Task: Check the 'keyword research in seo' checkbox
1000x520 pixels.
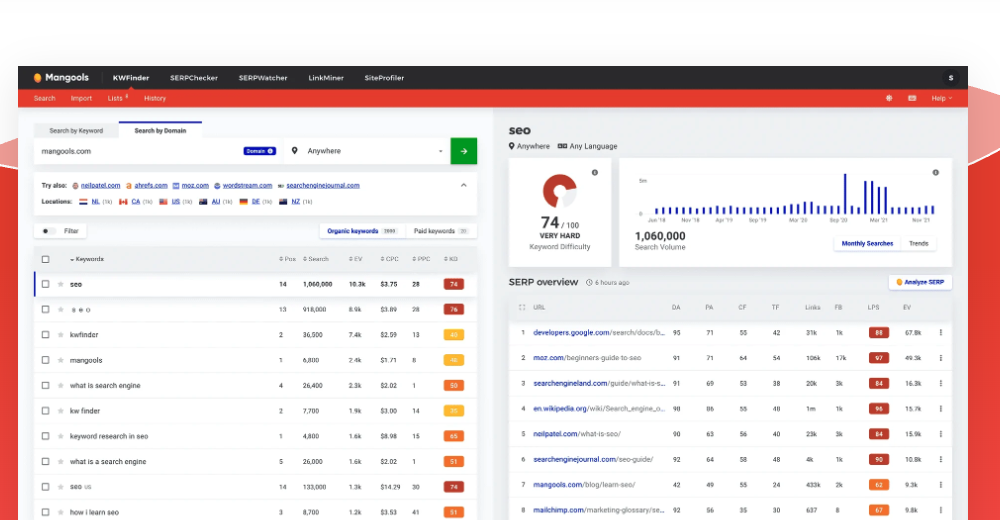Action: coord(45,436)
